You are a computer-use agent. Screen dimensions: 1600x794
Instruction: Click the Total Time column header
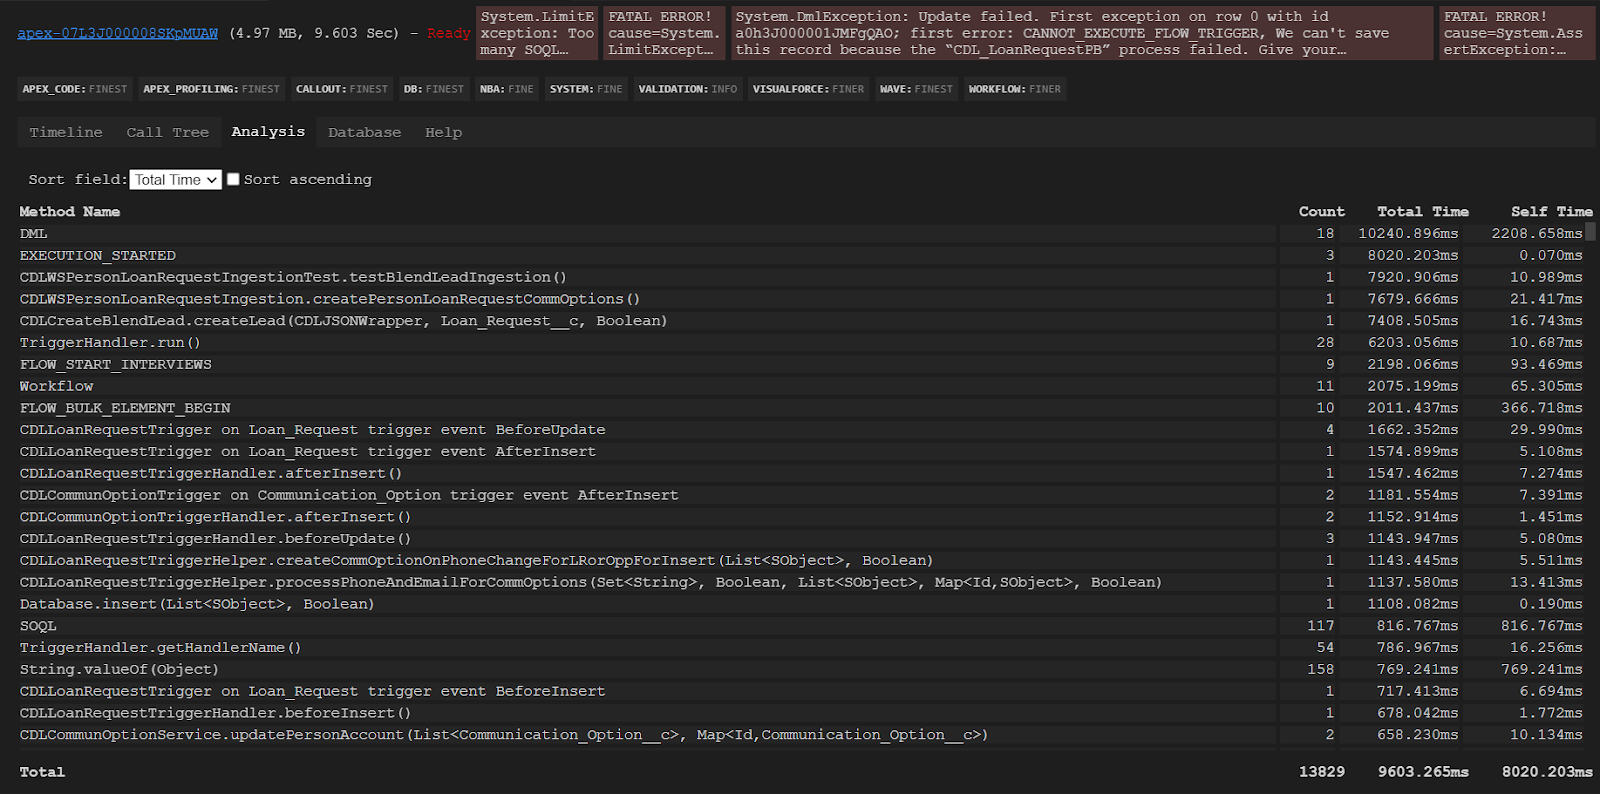[x=1422, y=212]
